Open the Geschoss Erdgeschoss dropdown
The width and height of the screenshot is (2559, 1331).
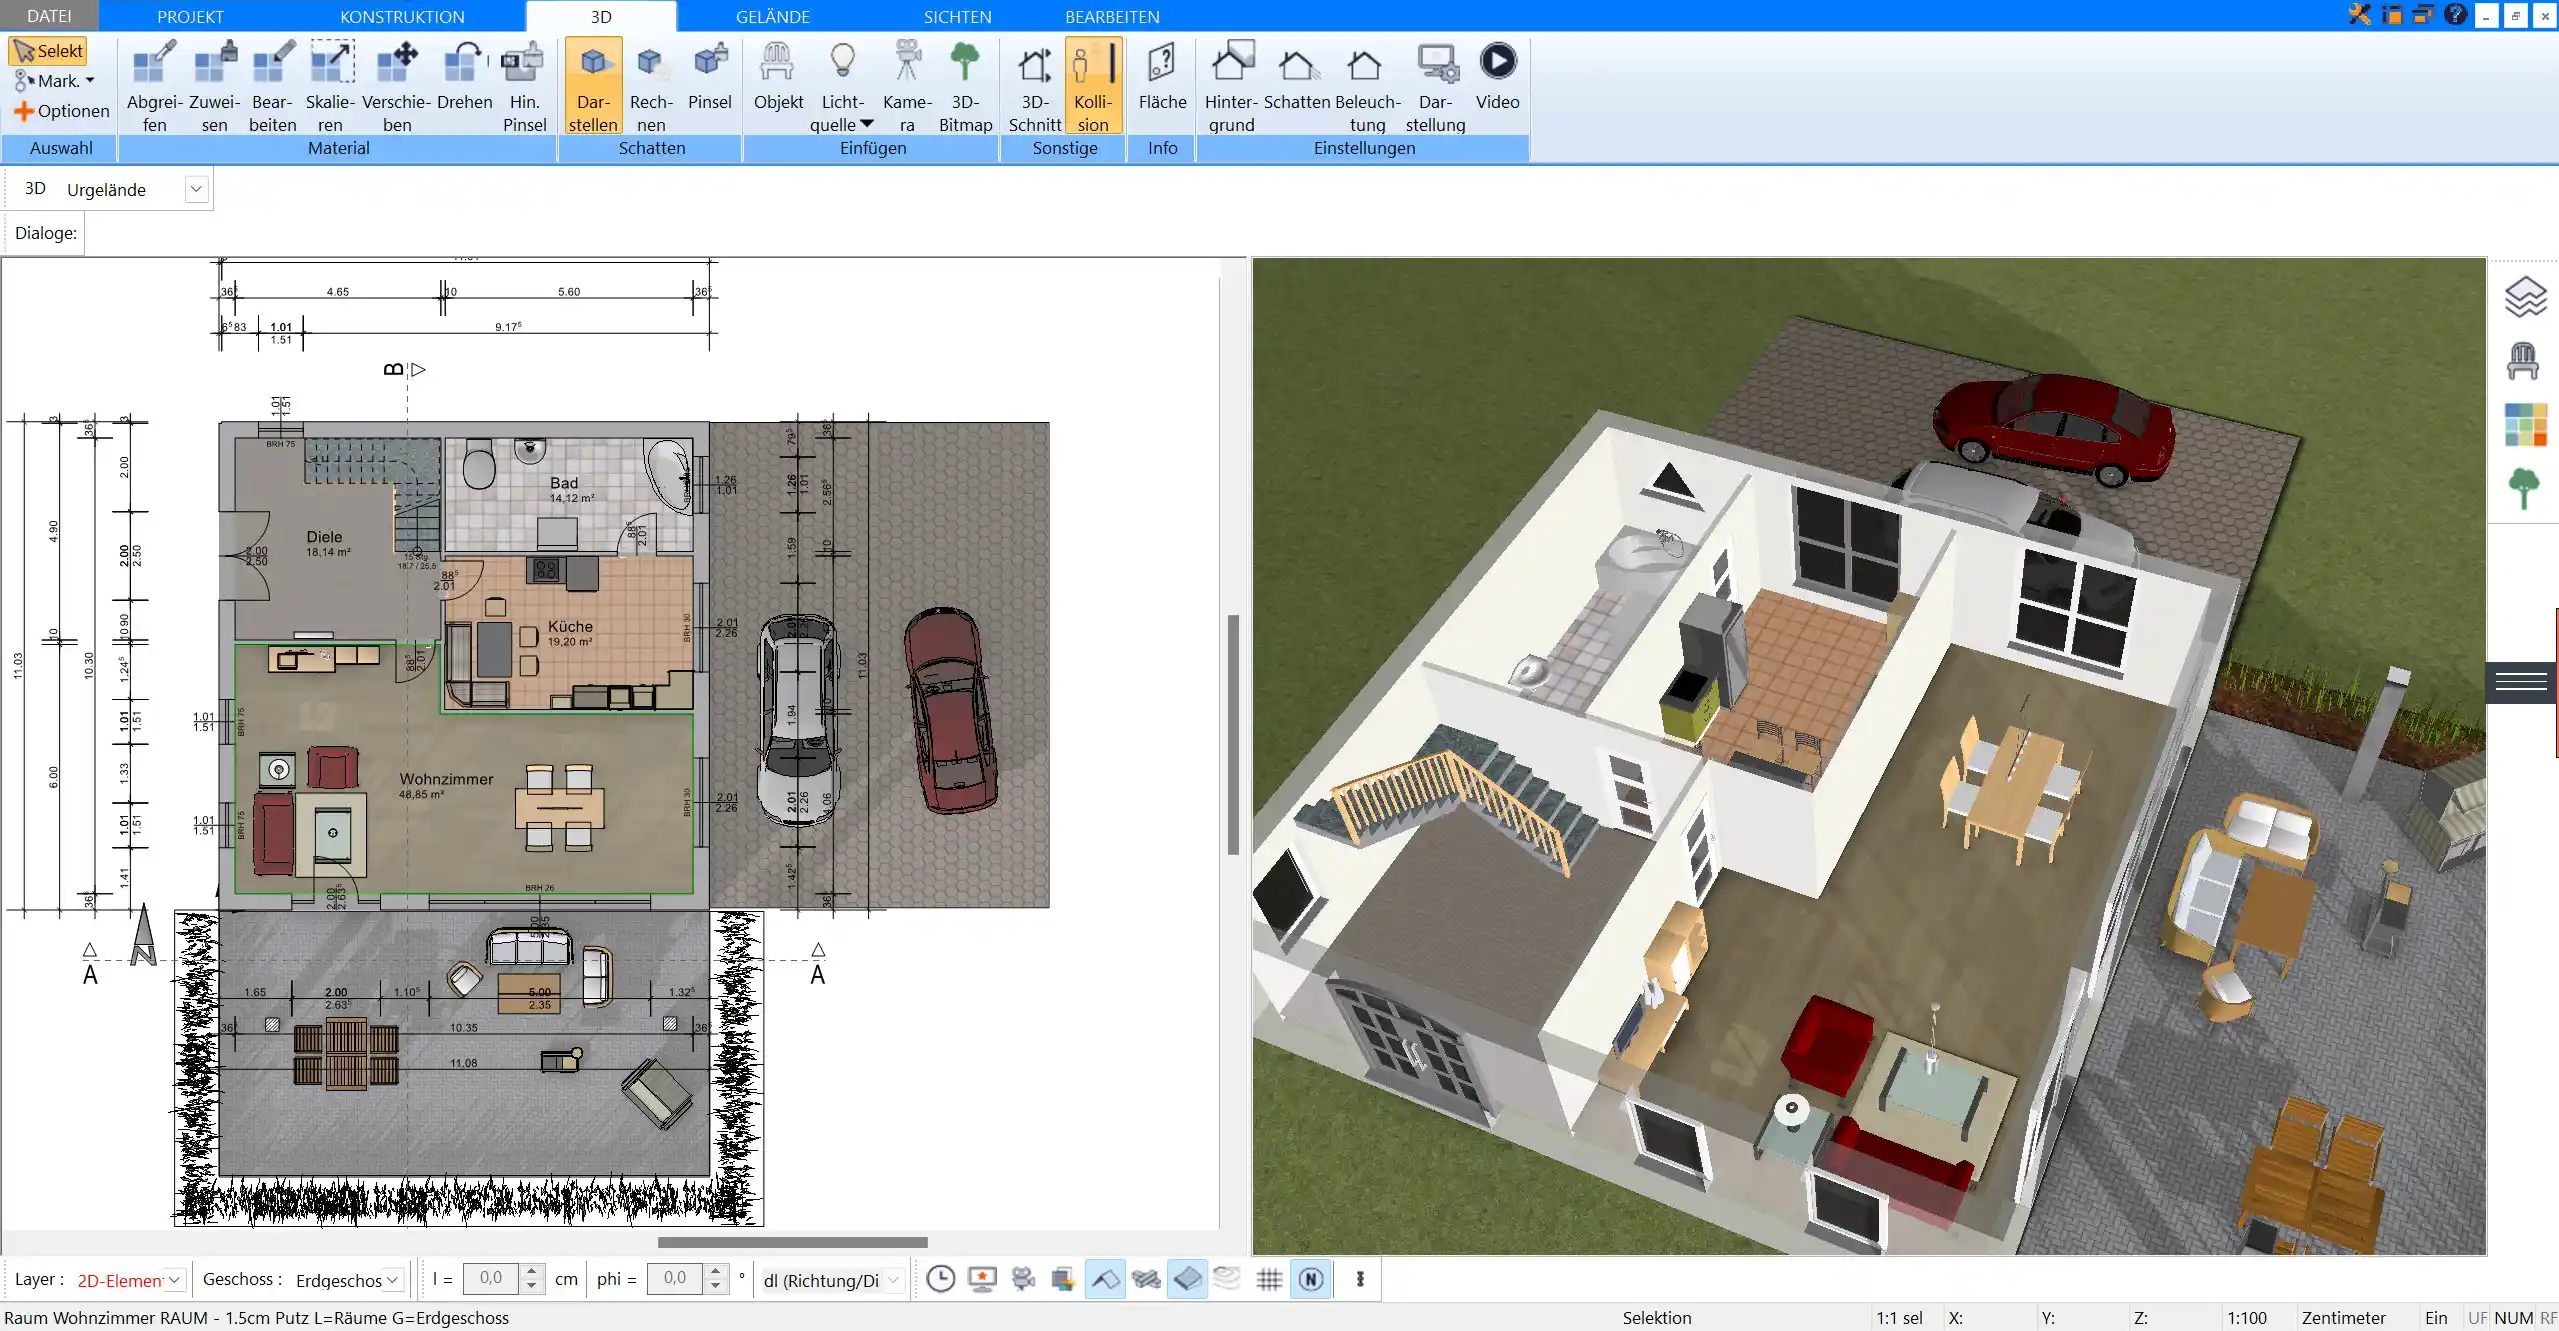coord(393,1280)
